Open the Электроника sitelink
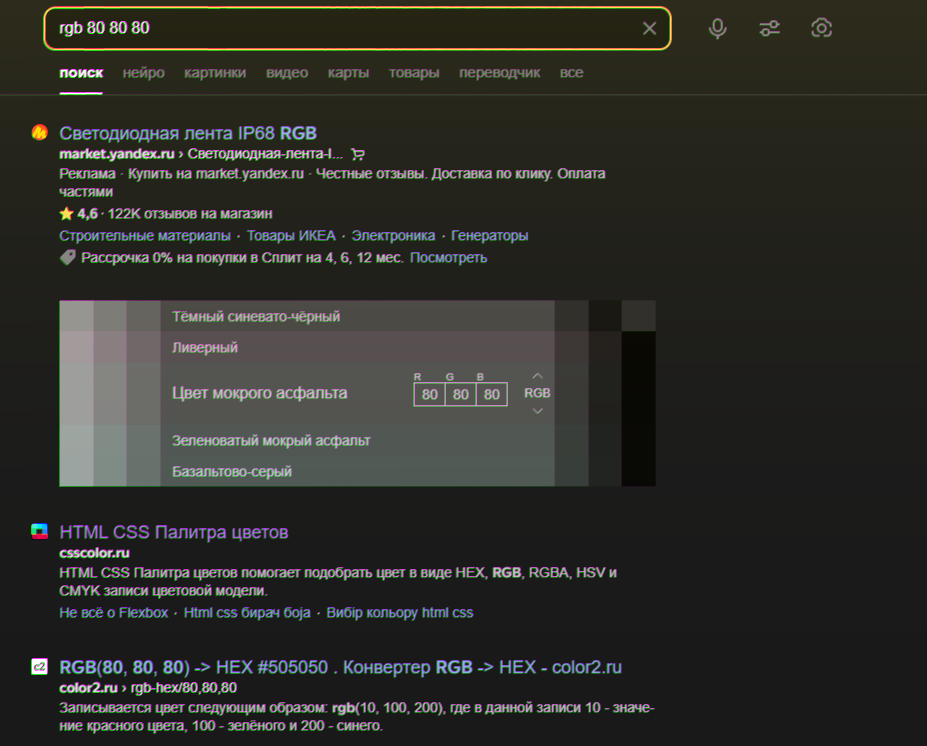 (x=393, y=236)
